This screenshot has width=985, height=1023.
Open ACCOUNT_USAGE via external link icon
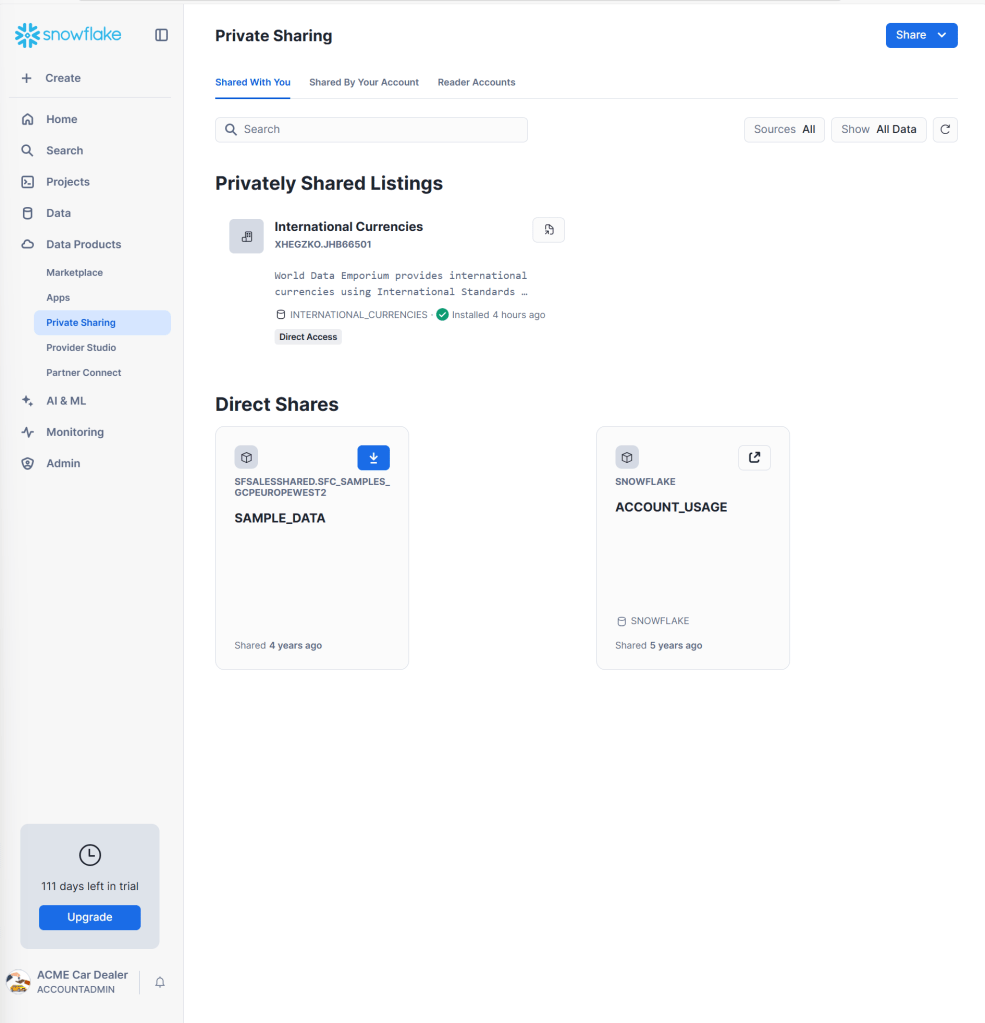click(x=754, y=457)
